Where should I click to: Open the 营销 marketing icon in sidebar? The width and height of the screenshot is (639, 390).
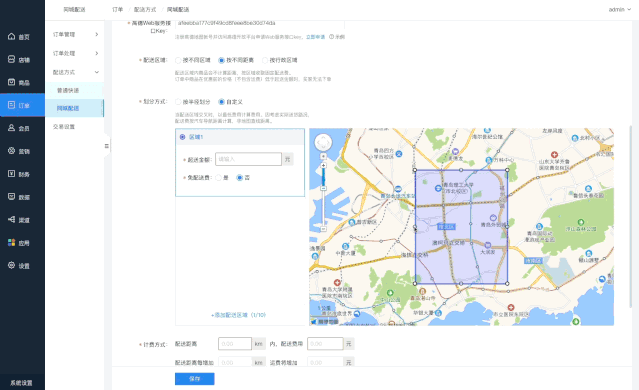(11, 151)
